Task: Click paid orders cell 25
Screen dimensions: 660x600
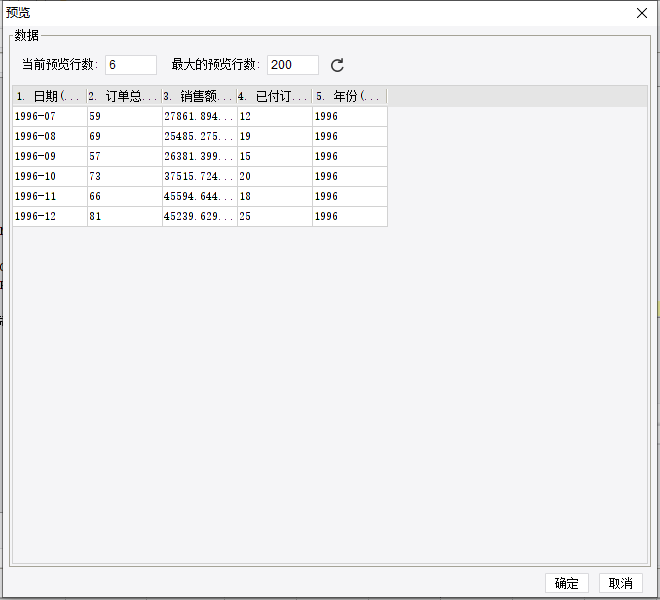Action: (x=274, y=216)
